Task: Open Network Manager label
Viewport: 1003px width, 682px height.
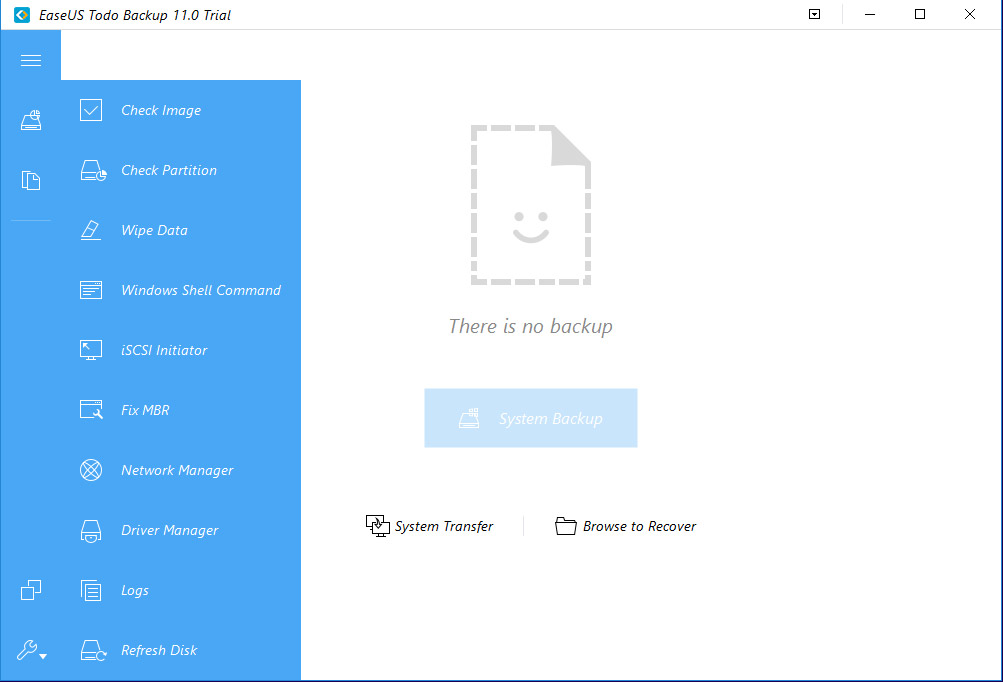Action: [x=177, y=470]
